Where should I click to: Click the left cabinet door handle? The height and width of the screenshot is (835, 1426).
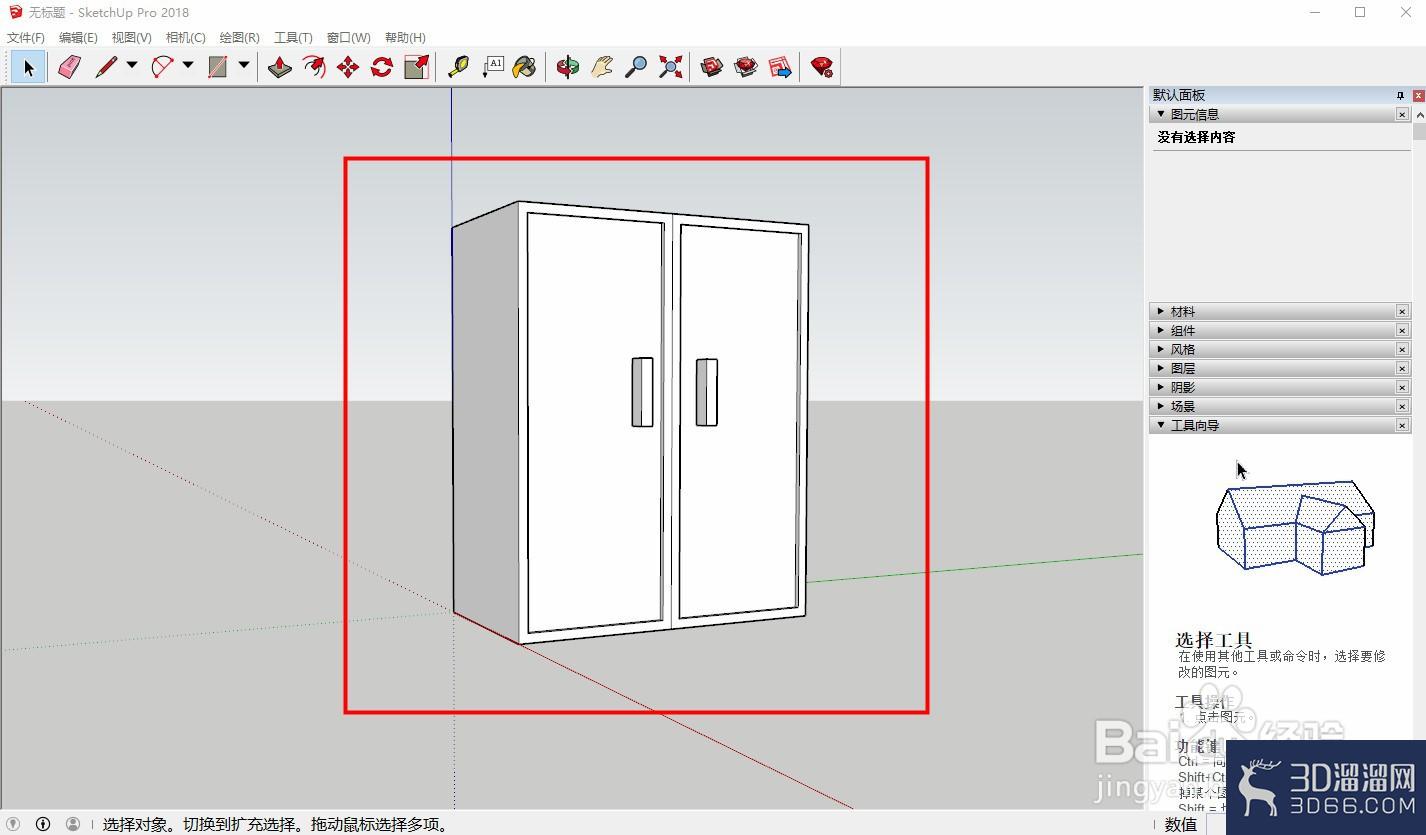tap(642, 392)
